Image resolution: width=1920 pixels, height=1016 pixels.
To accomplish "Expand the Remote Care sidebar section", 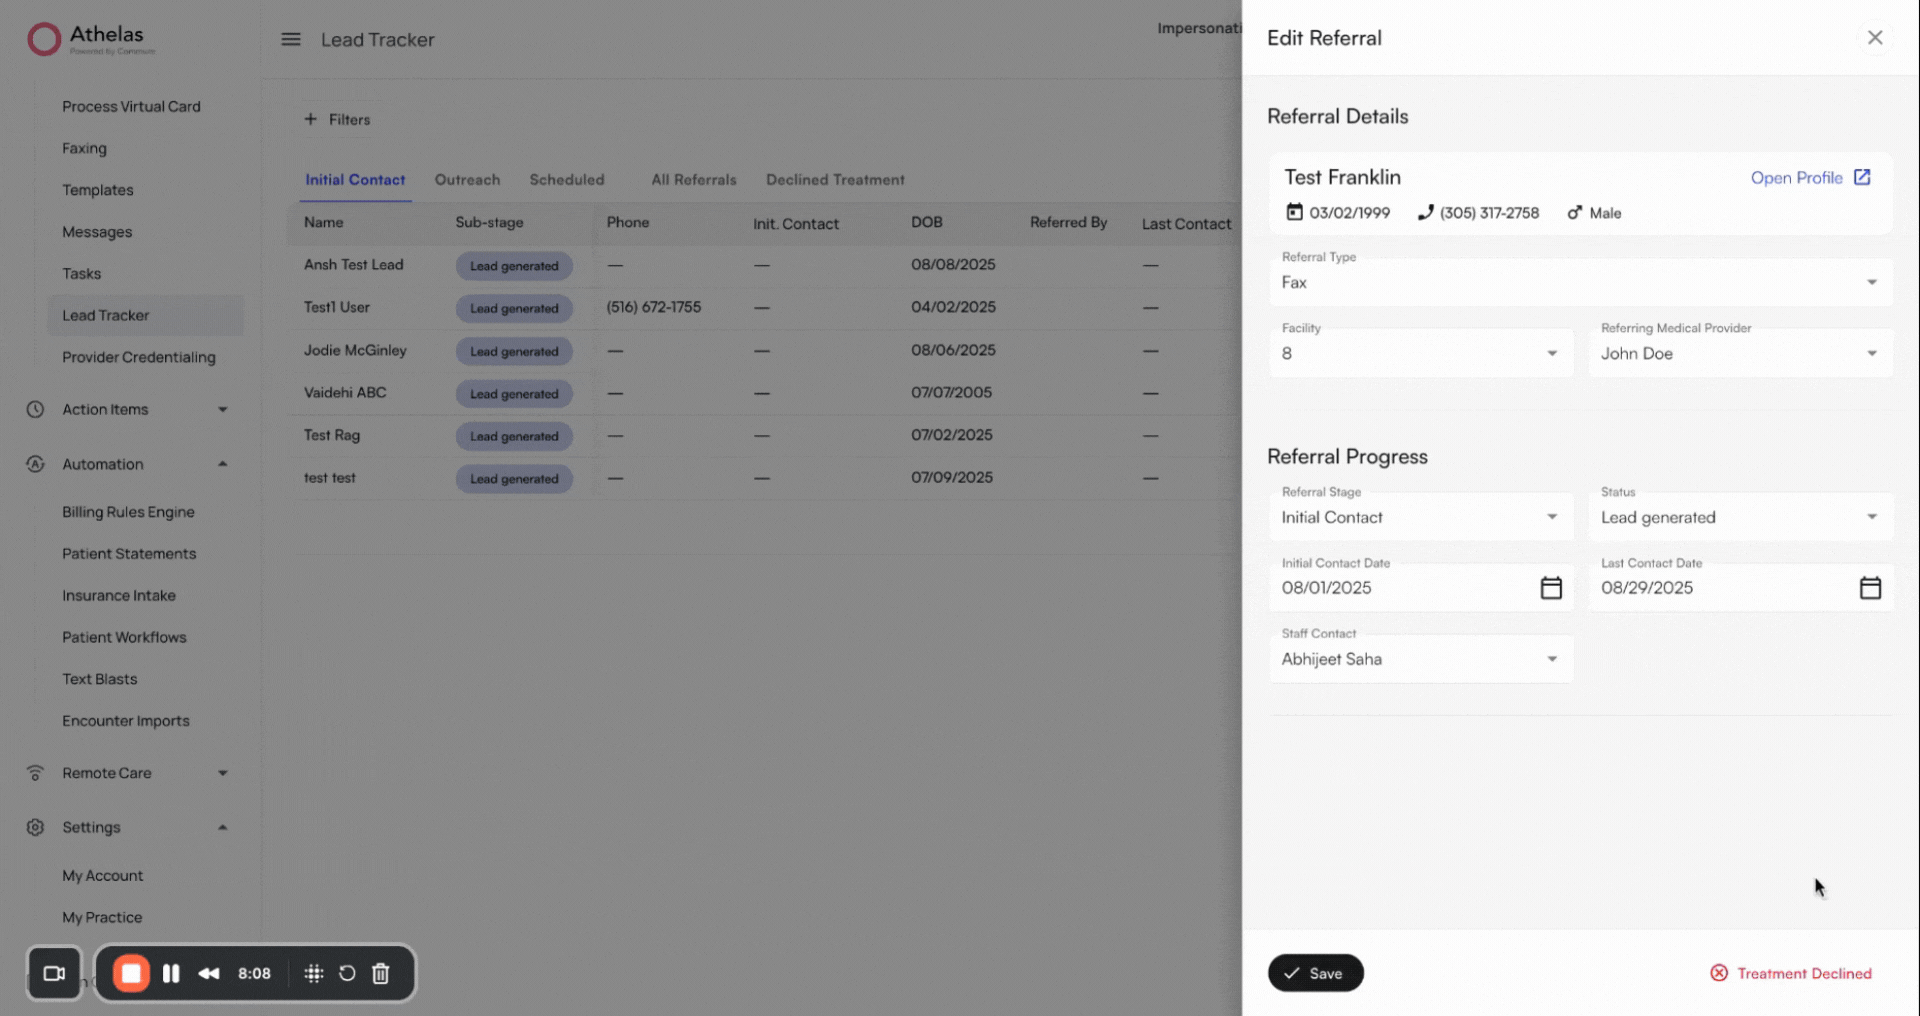I will (x=223, y=773).
